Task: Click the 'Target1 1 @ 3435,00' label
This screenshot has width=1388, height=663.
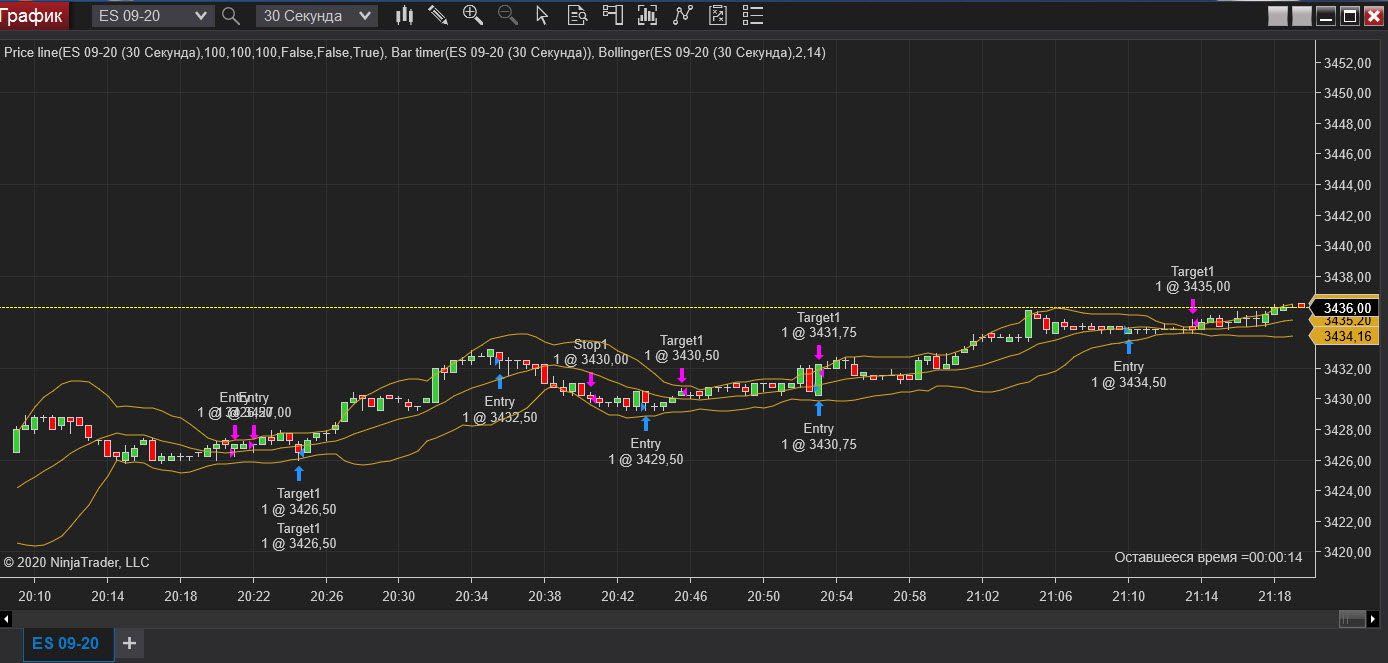Action: tap(1192, 279)
